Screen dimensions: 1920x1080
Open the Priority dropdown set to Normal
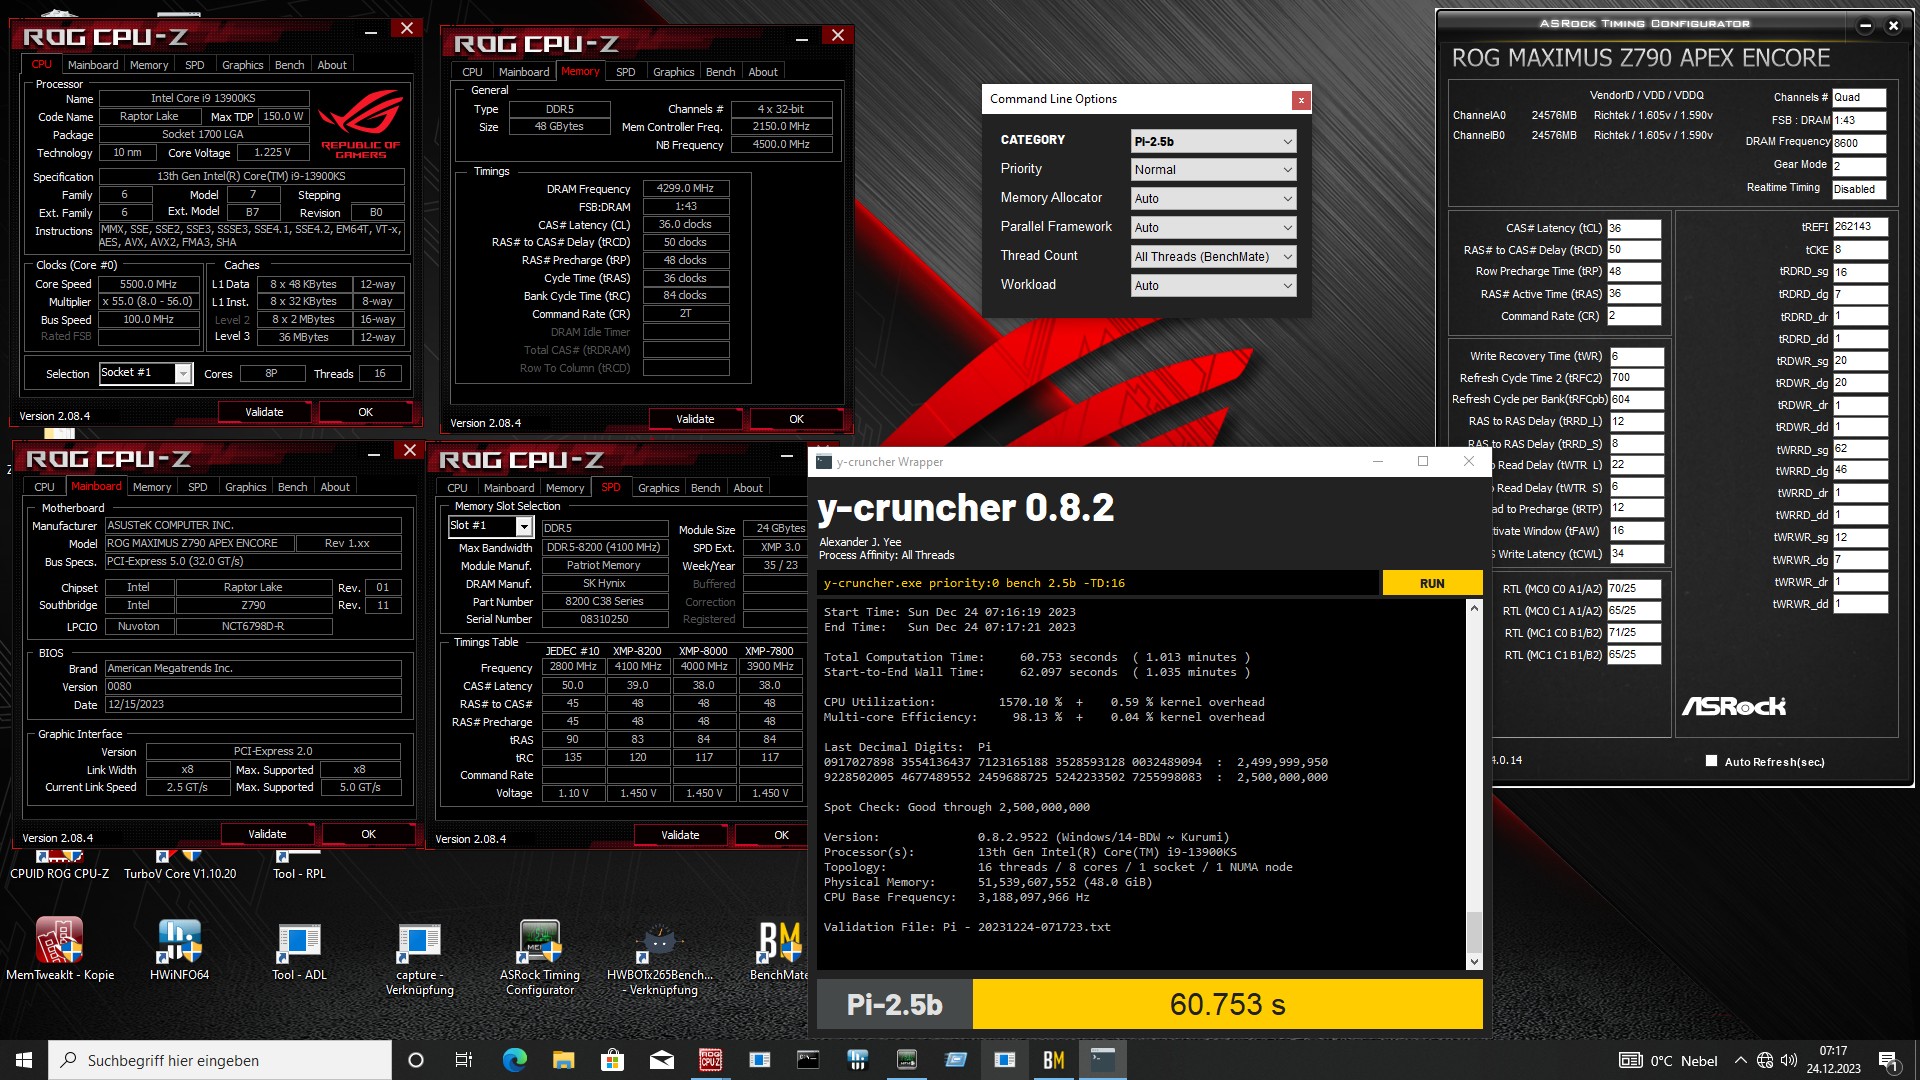(1213, 170)
